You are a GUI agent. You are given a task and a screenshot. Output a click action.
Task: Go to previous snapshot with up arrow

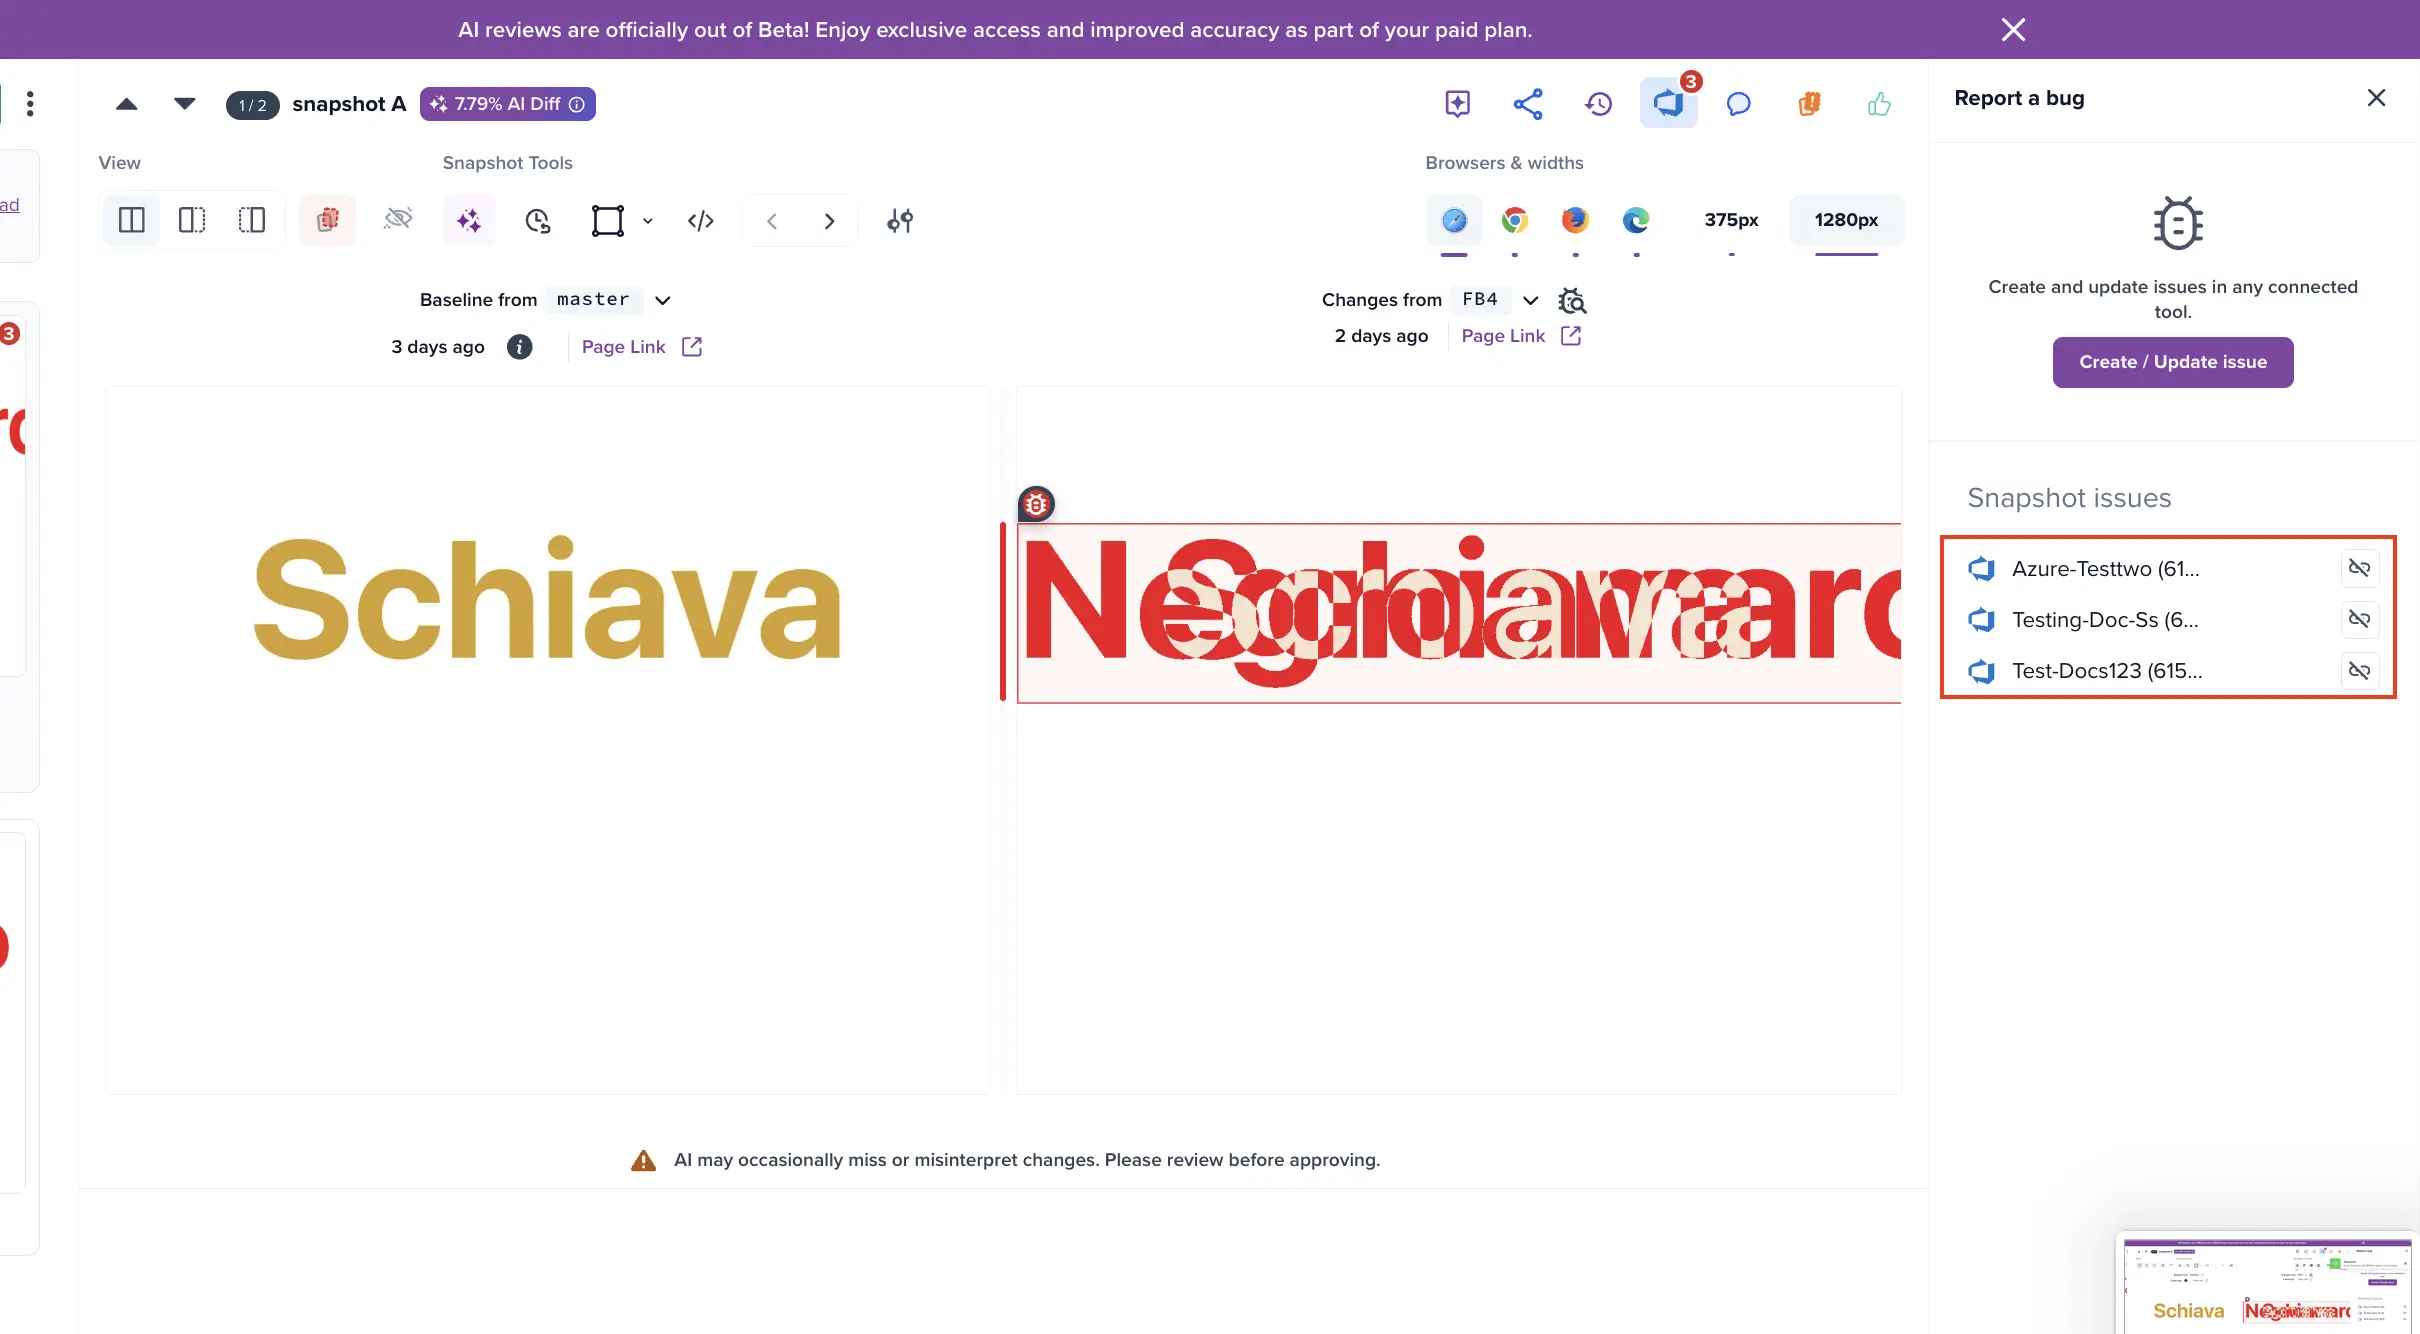click(x=127, y=104)
